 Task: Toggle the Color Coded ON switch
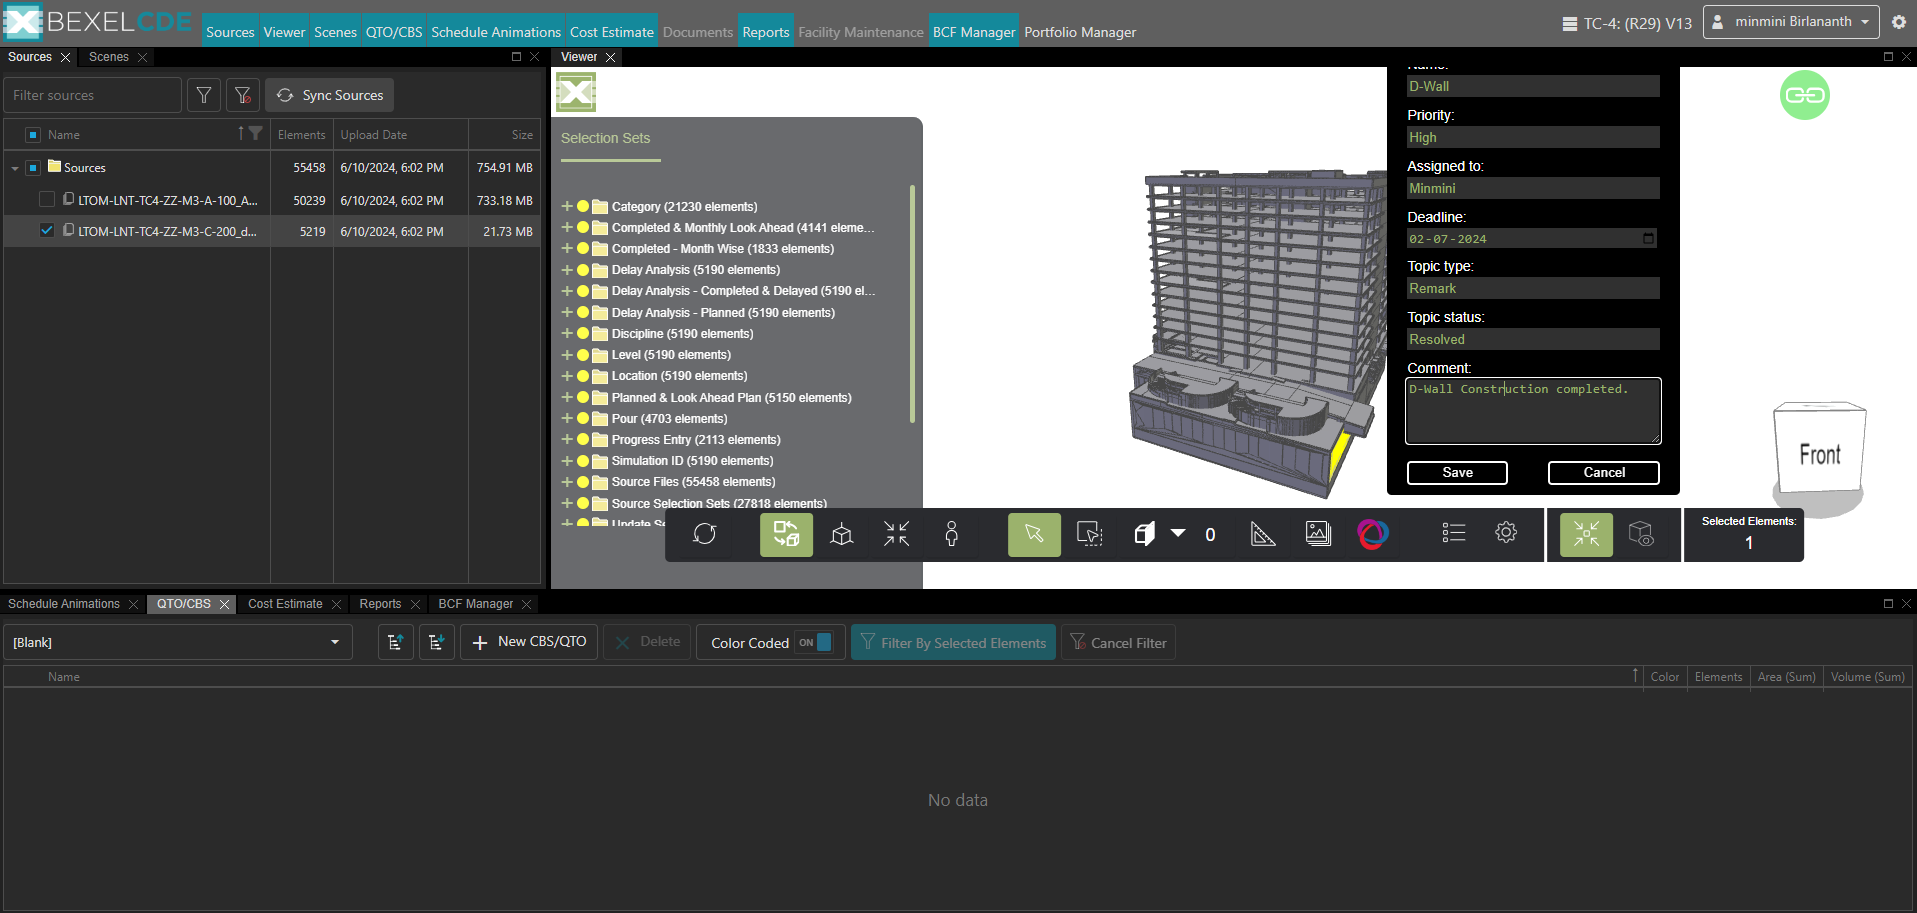(815, 643)
